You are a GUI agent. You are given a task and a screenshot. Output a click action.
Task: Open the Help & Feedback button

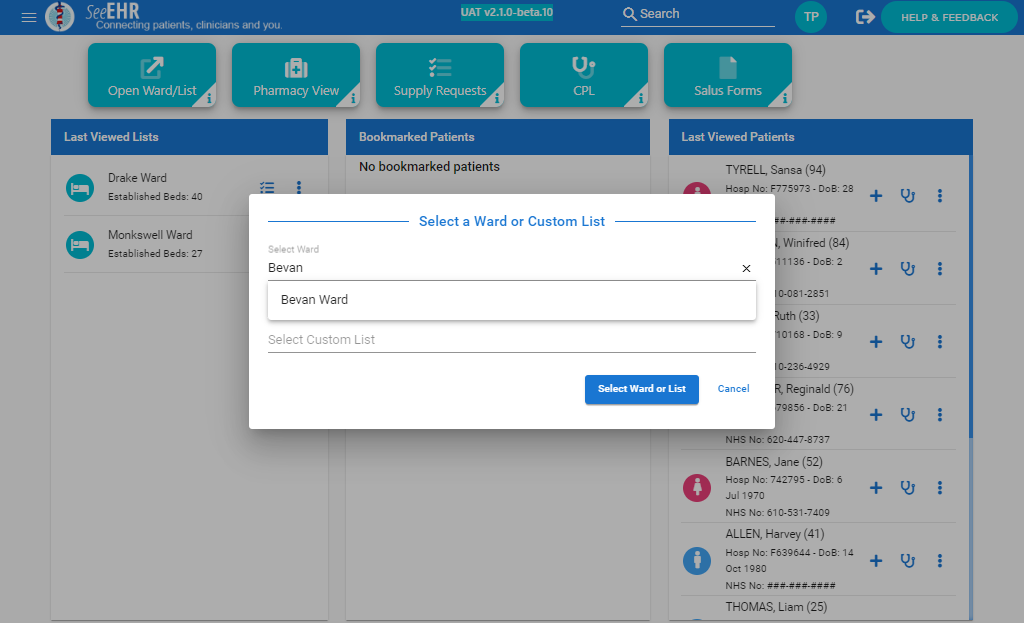click(949, 18)
